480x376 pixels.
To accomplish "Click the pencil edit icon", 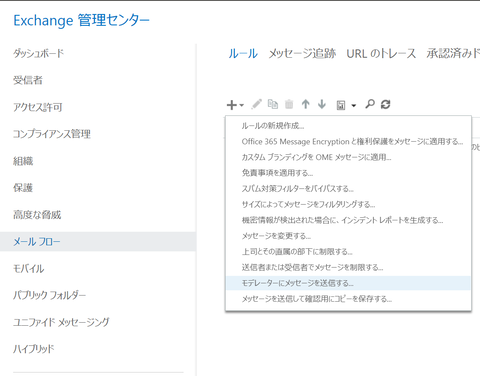I will 256,104.
